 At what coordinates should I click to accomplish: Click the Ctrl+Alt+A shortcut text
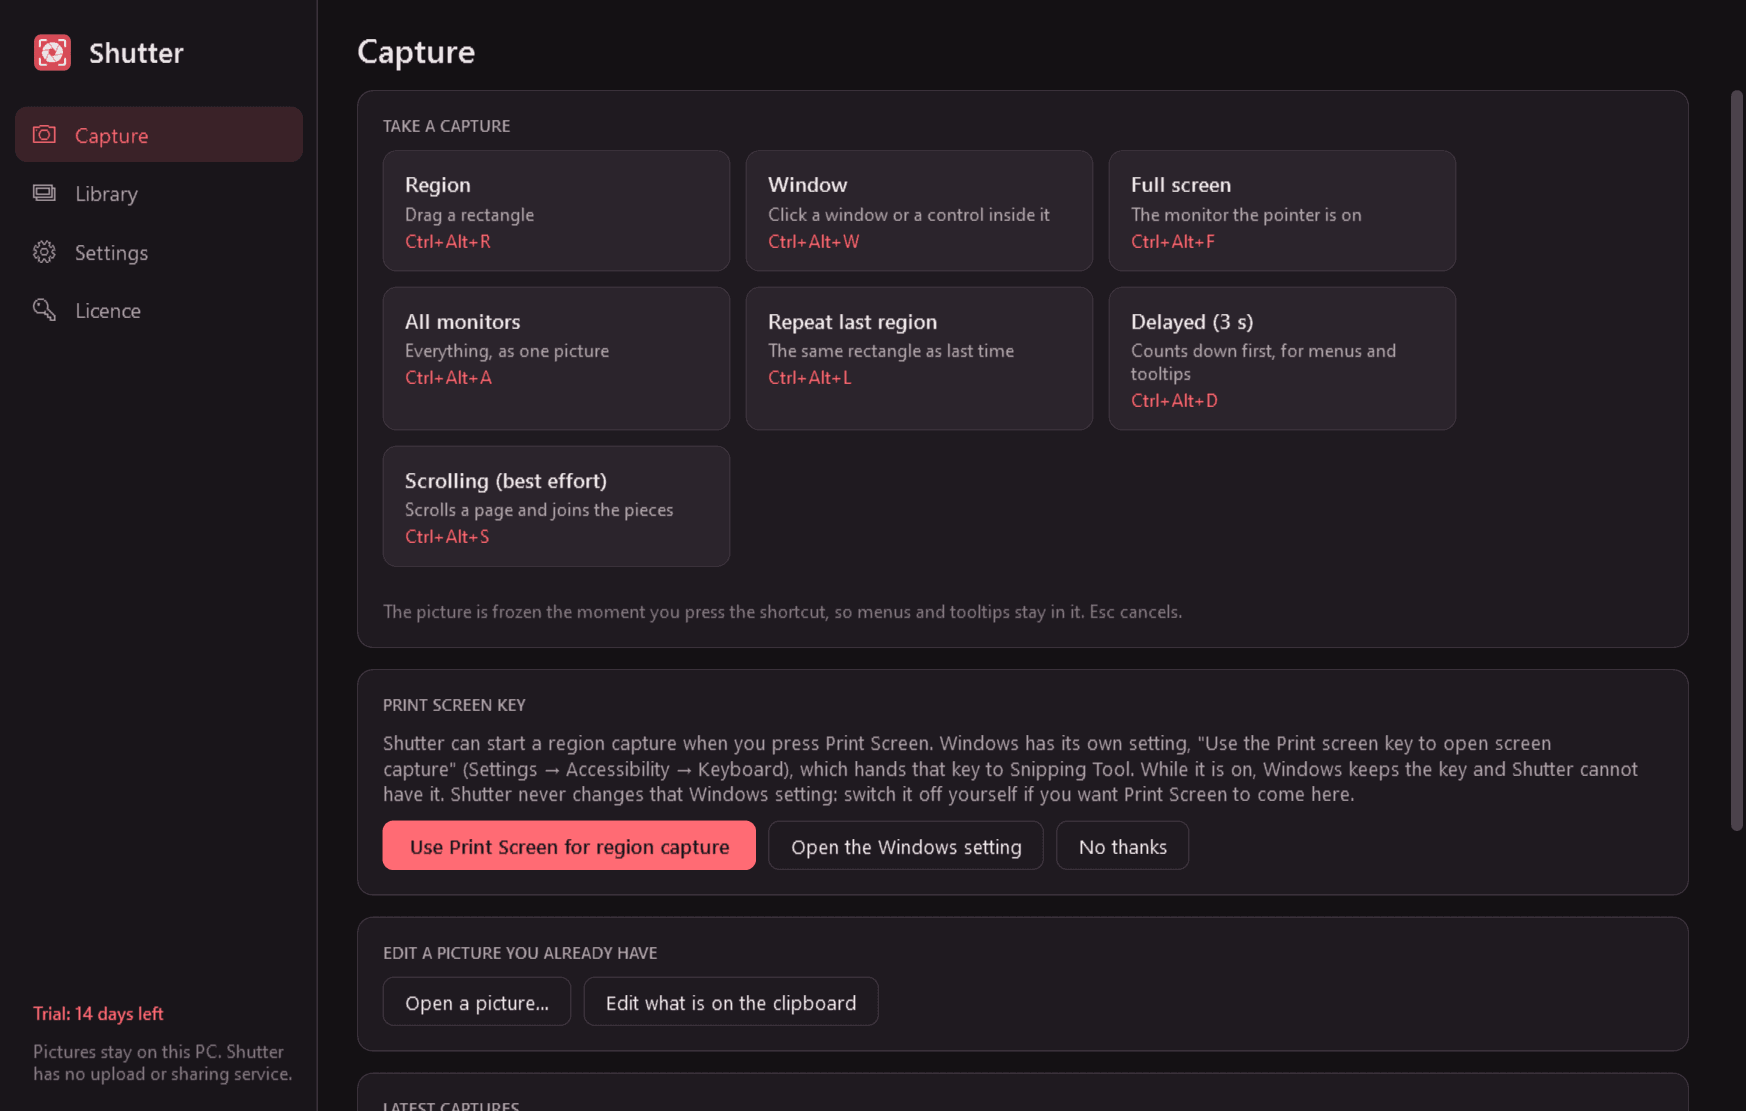448,377
